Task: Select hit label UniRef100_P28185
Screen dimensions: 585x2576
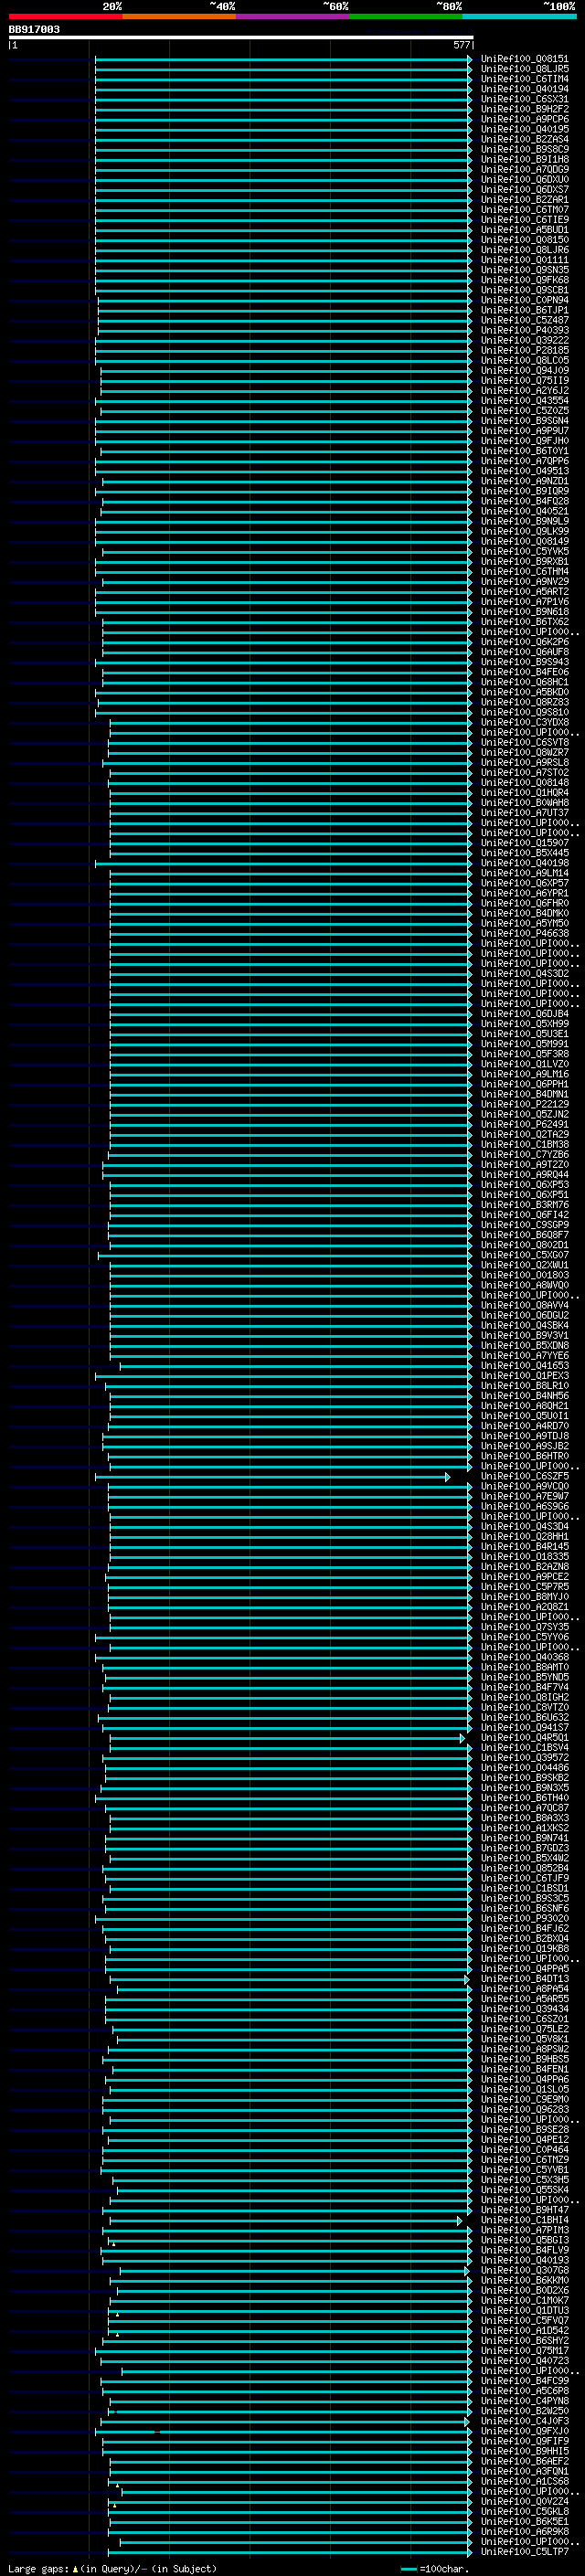Action: click(x=525, y=350)
